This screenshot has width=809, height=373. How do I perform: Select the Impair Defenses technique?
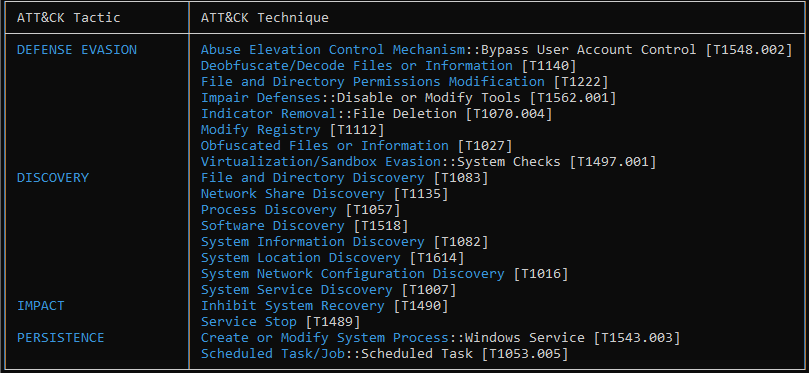pyautogui.click(x=261, y=98)
